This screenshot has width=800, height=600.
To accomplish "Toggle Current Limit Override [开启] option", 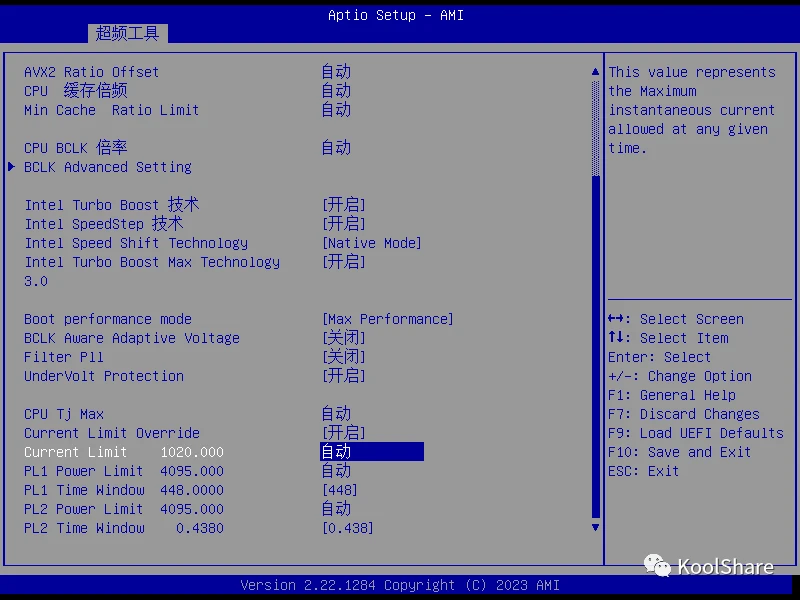I will [344, 433].
